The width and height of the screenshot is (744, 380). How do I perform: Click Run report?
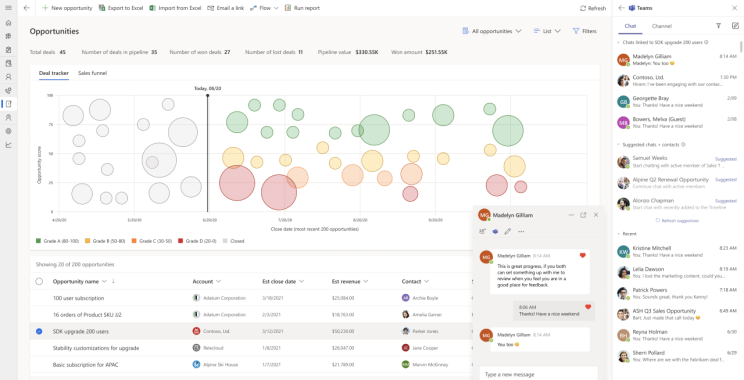coord(302,8)
